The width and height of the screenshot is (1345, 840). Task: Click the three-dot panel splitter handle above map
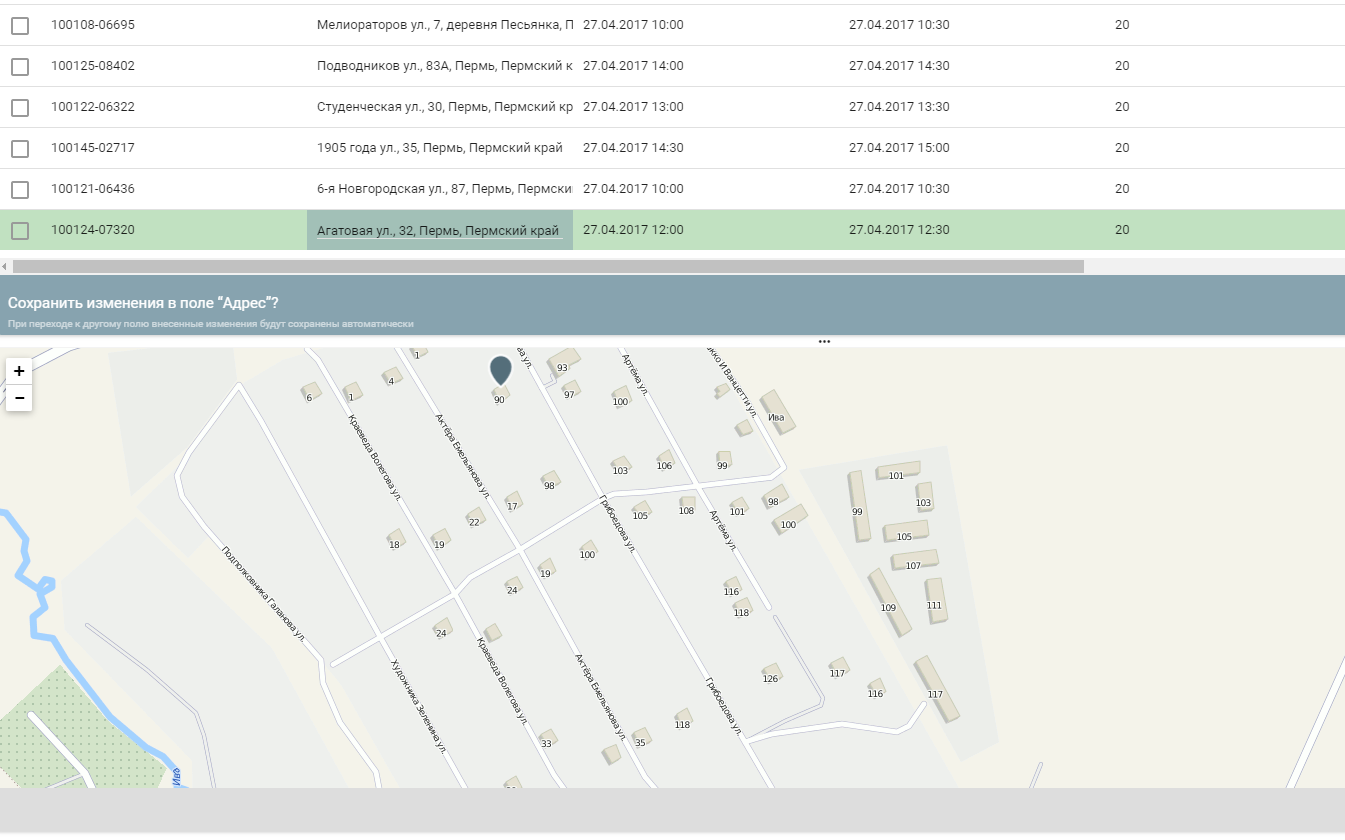pos(824,341)
